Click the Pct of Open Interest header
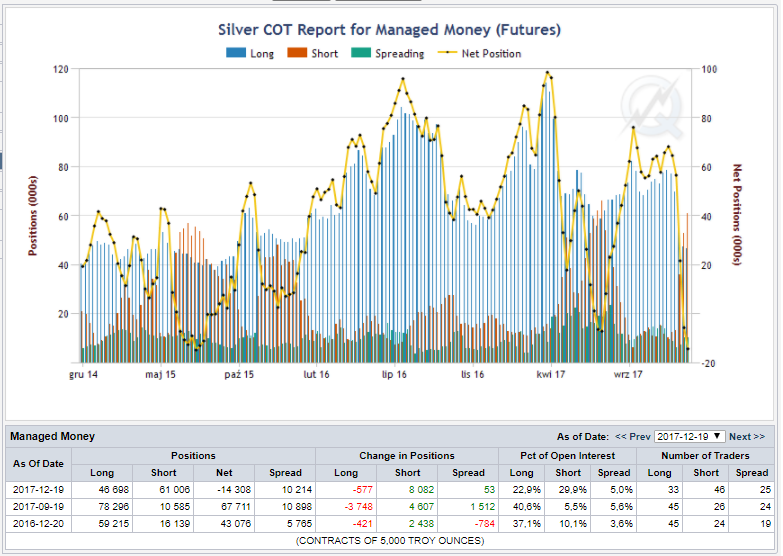 click(x=567, y=456)
